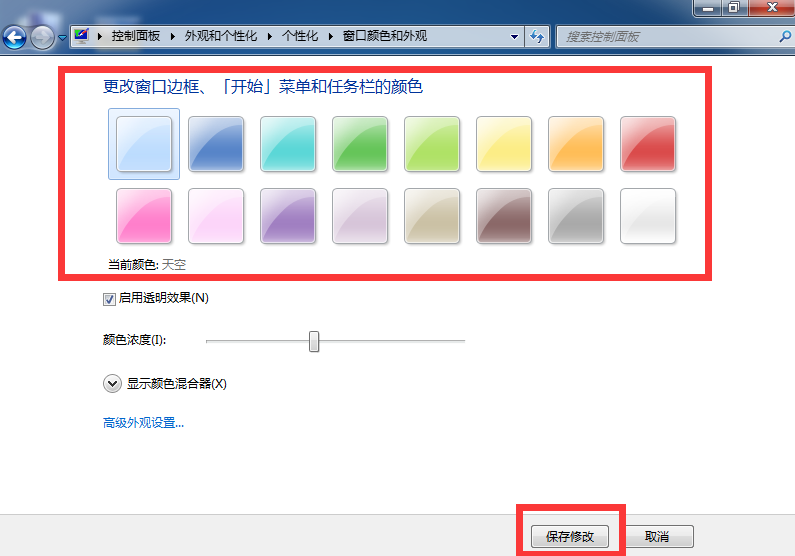Pick the yellow color swatch
Image resolution: width=795 pixels, height=556 pixels.
pyautogui.click(x=504, y=144)
